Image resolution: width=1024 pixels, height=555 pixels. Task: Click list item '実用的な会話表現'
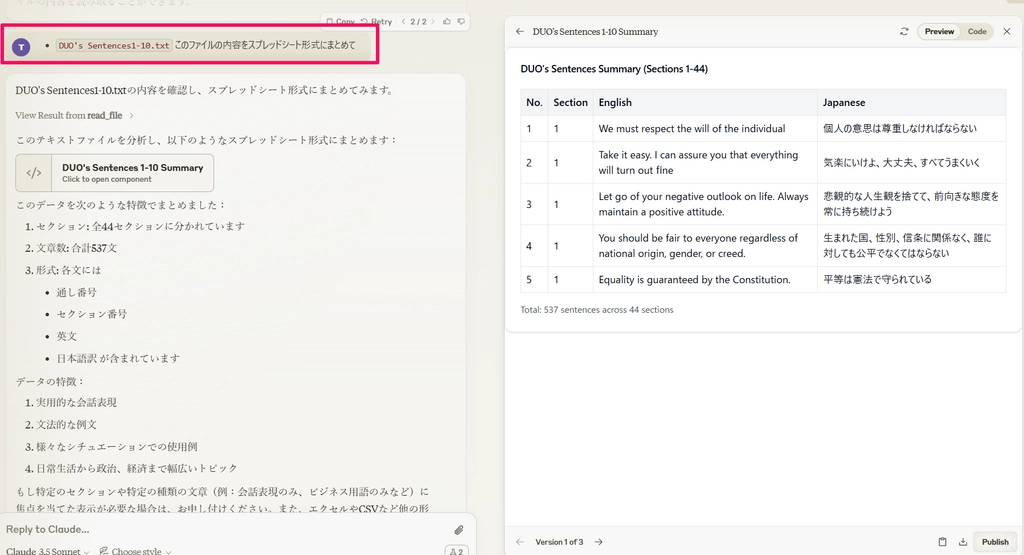coord(76,403)
